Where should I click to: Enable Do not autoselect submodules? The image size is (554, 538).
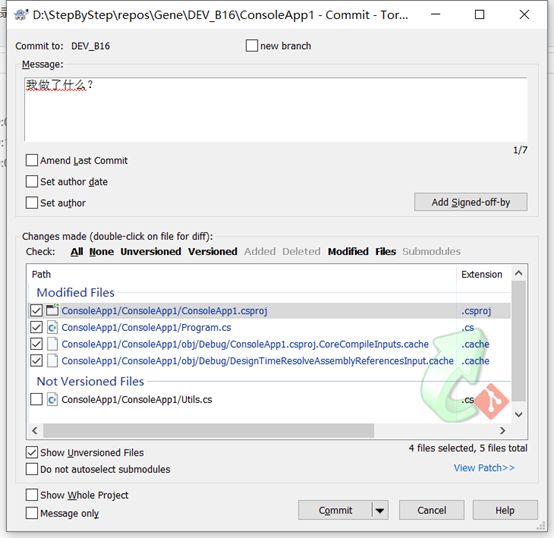click(x=32, y=469)
